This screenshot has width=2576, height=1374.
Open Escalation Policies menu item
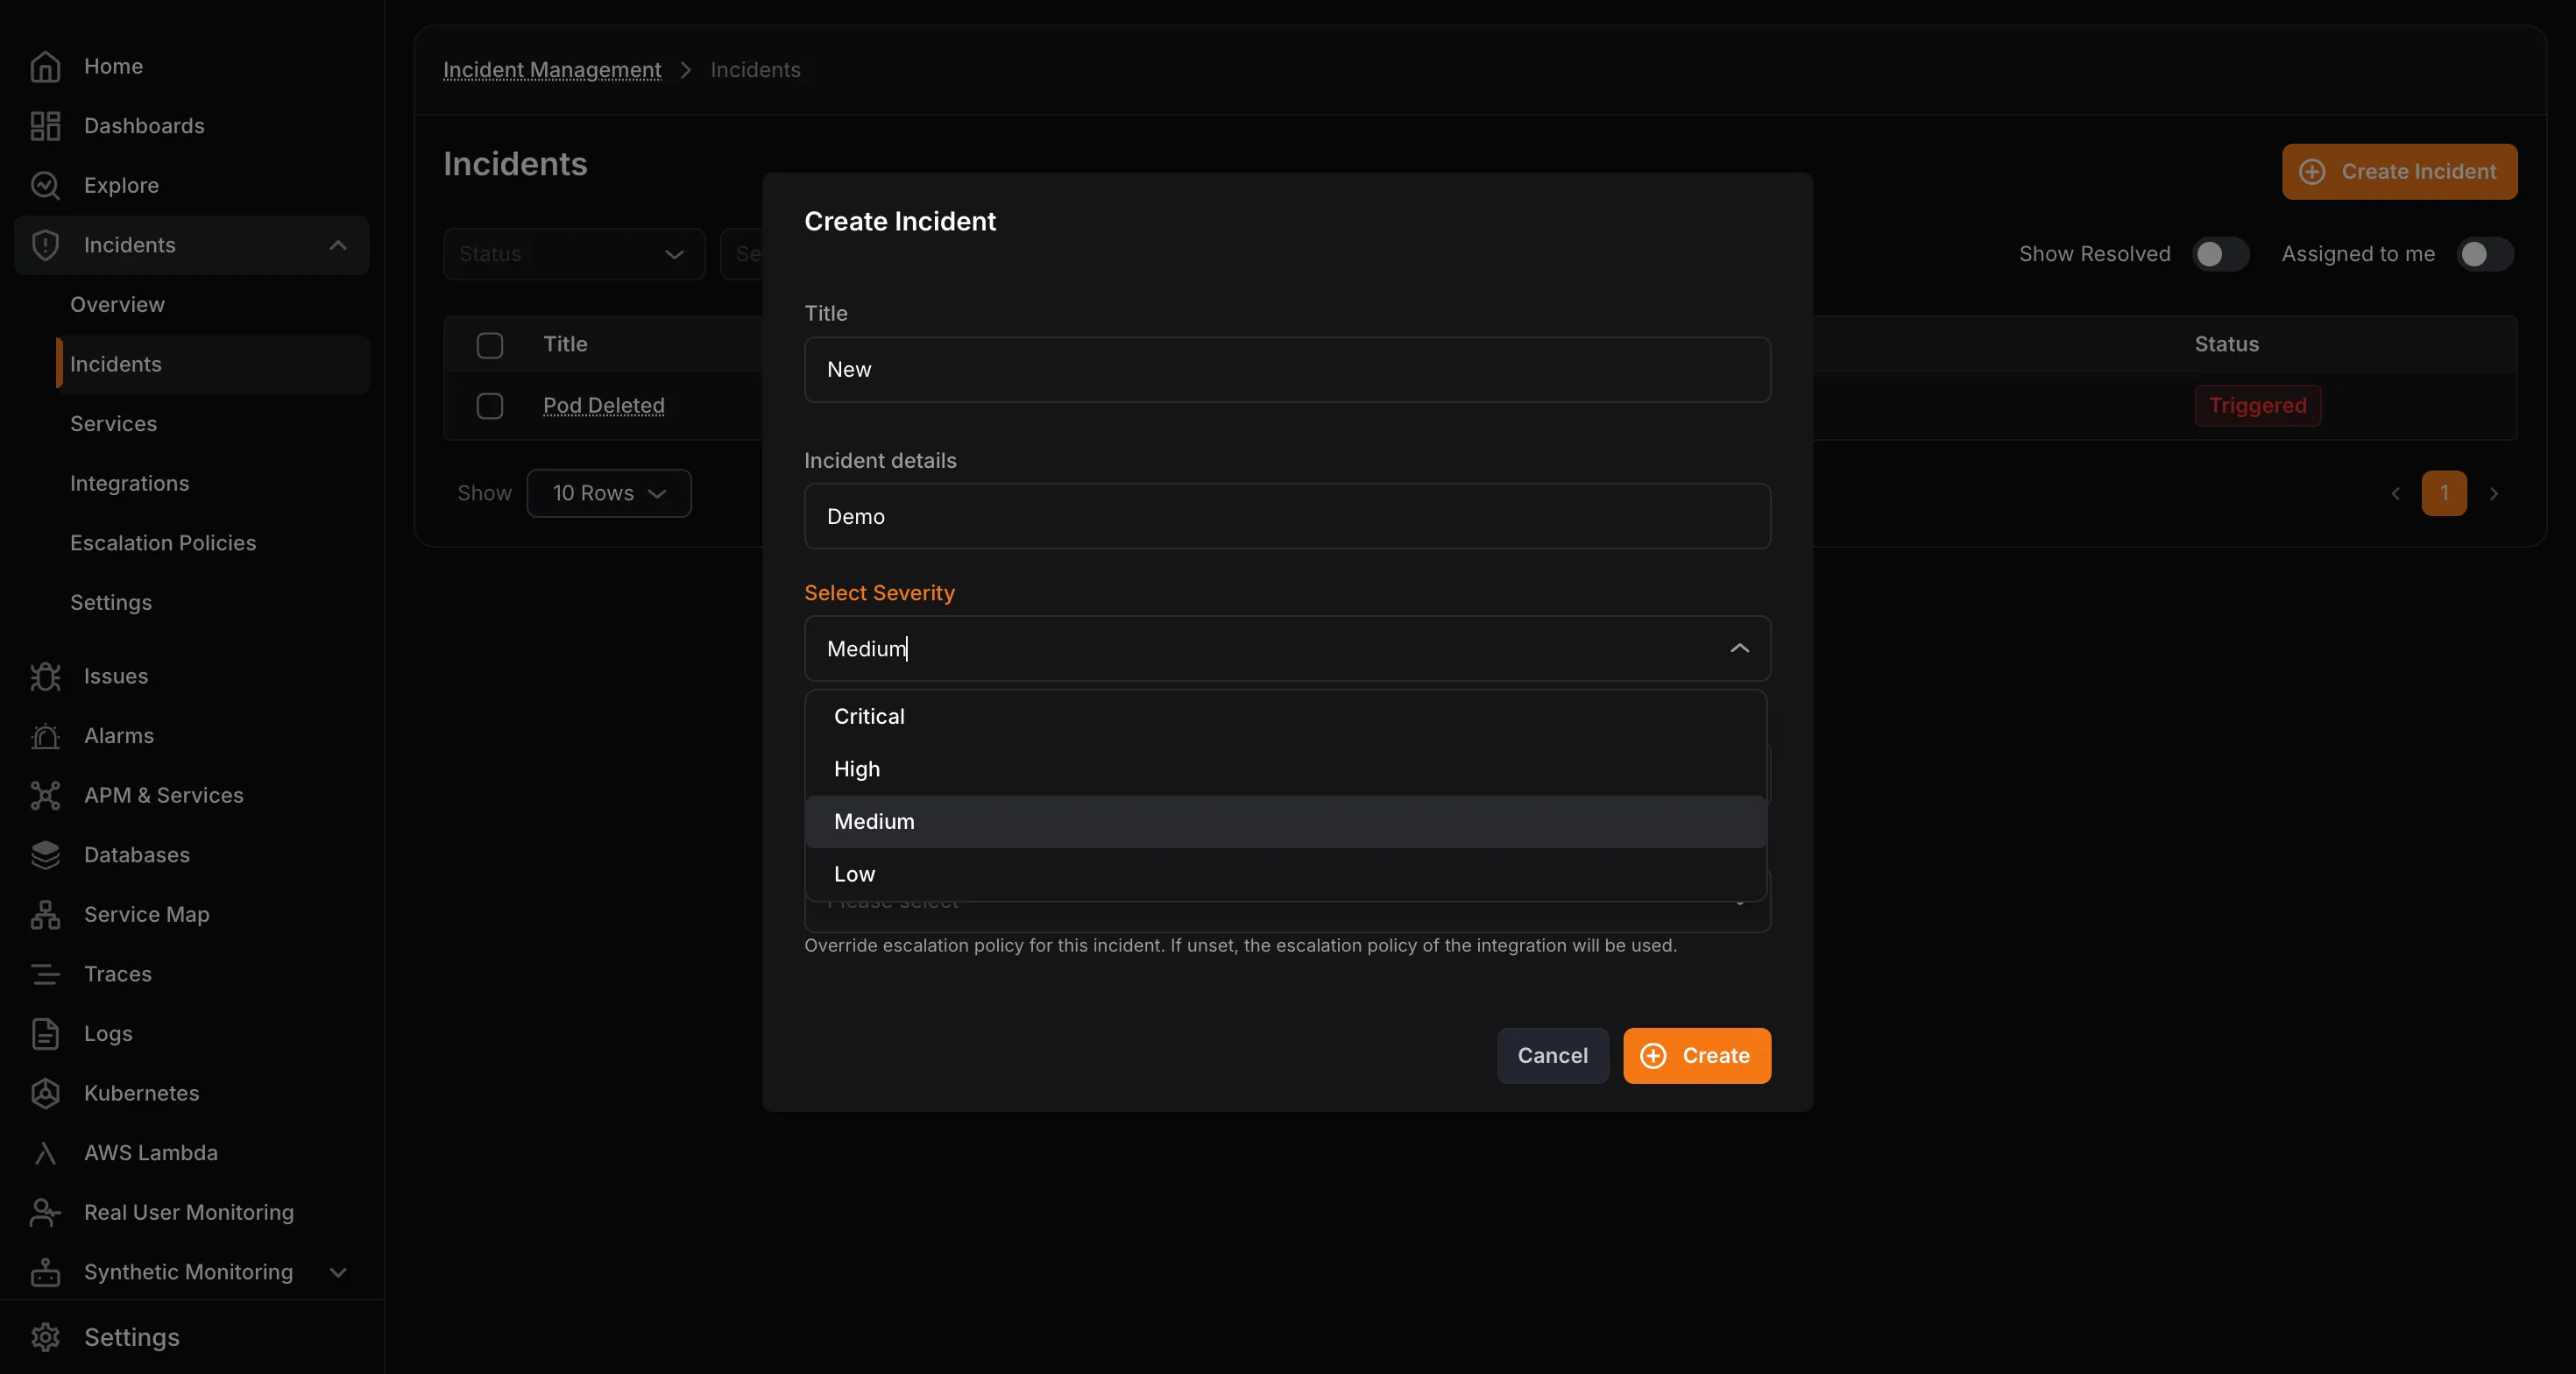163,543
